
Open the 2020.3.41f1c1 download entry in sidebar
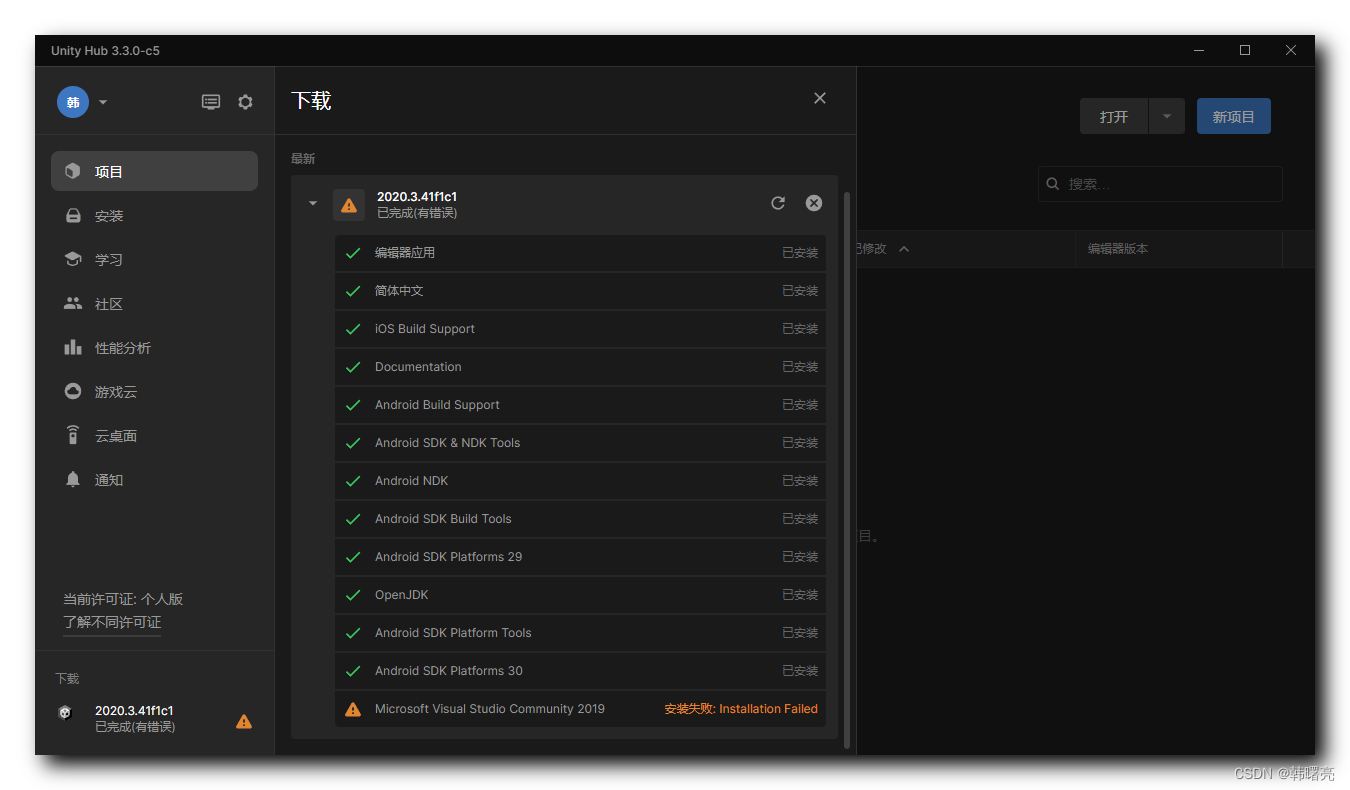click(154, 718)
